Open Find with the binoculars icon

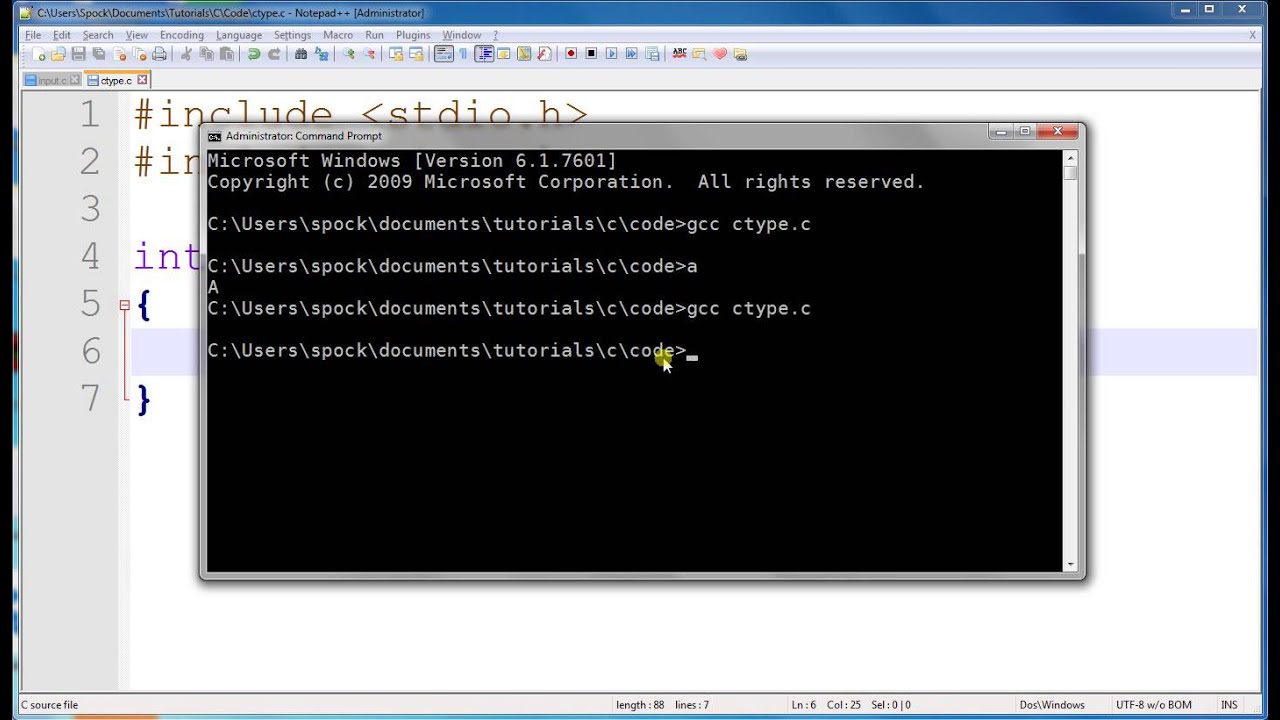point(301,54)
